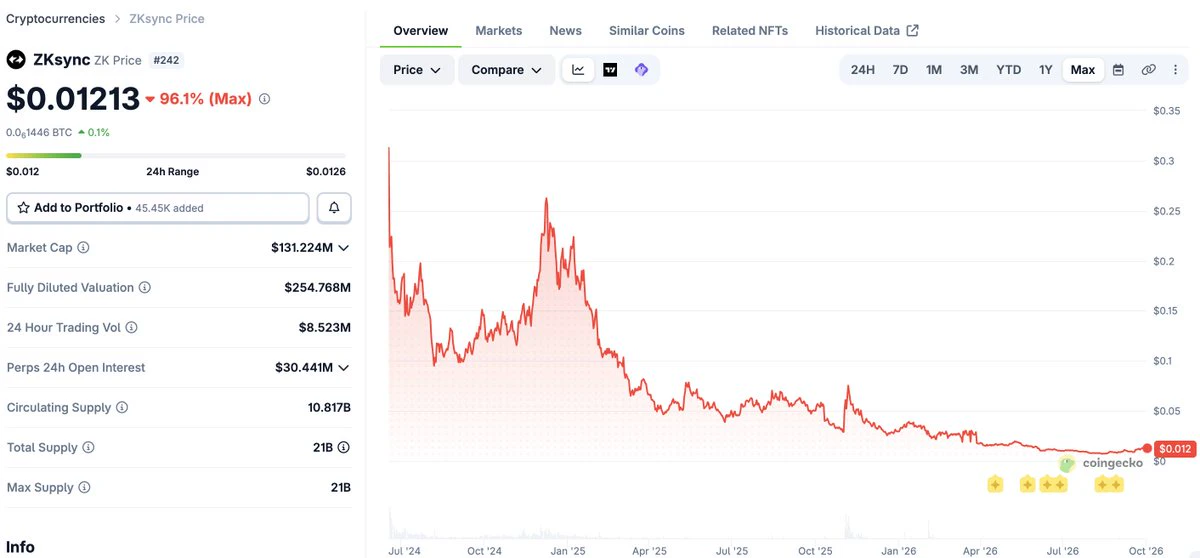Open the Related NFTs tab
Image resolution: width=1200 pixels, height=558 pixels.
750,31
